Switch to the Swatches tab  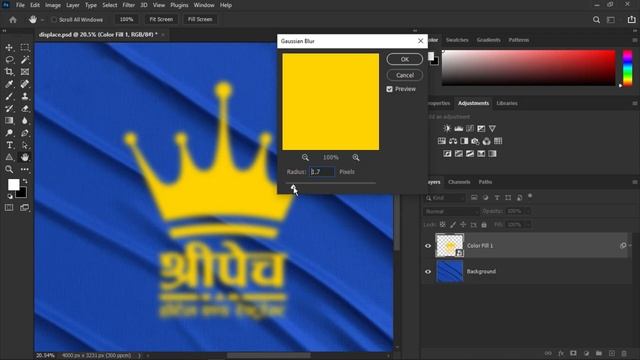pos(457,40)
